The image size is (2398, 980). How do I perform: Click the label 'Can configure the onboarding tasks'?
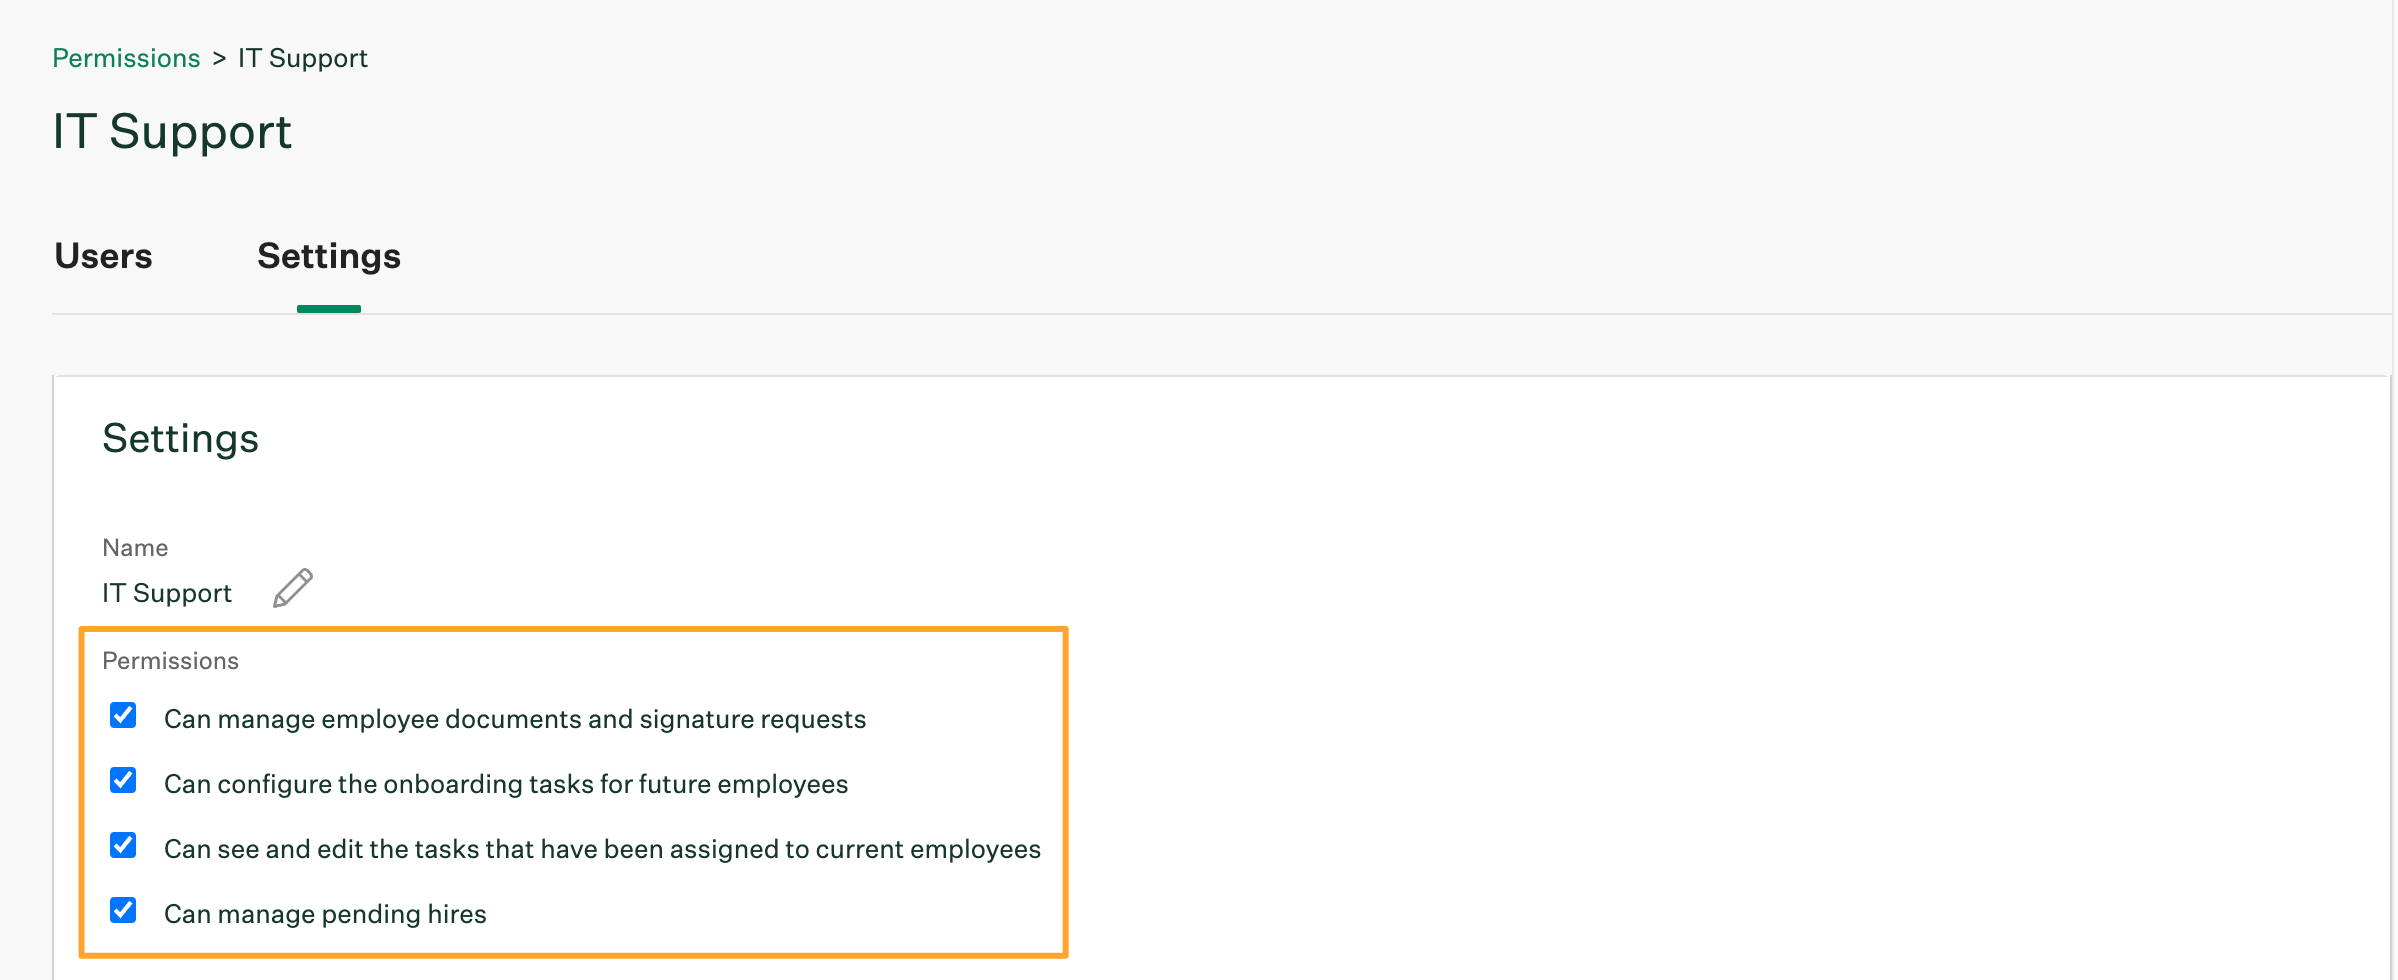click(505, 784)
